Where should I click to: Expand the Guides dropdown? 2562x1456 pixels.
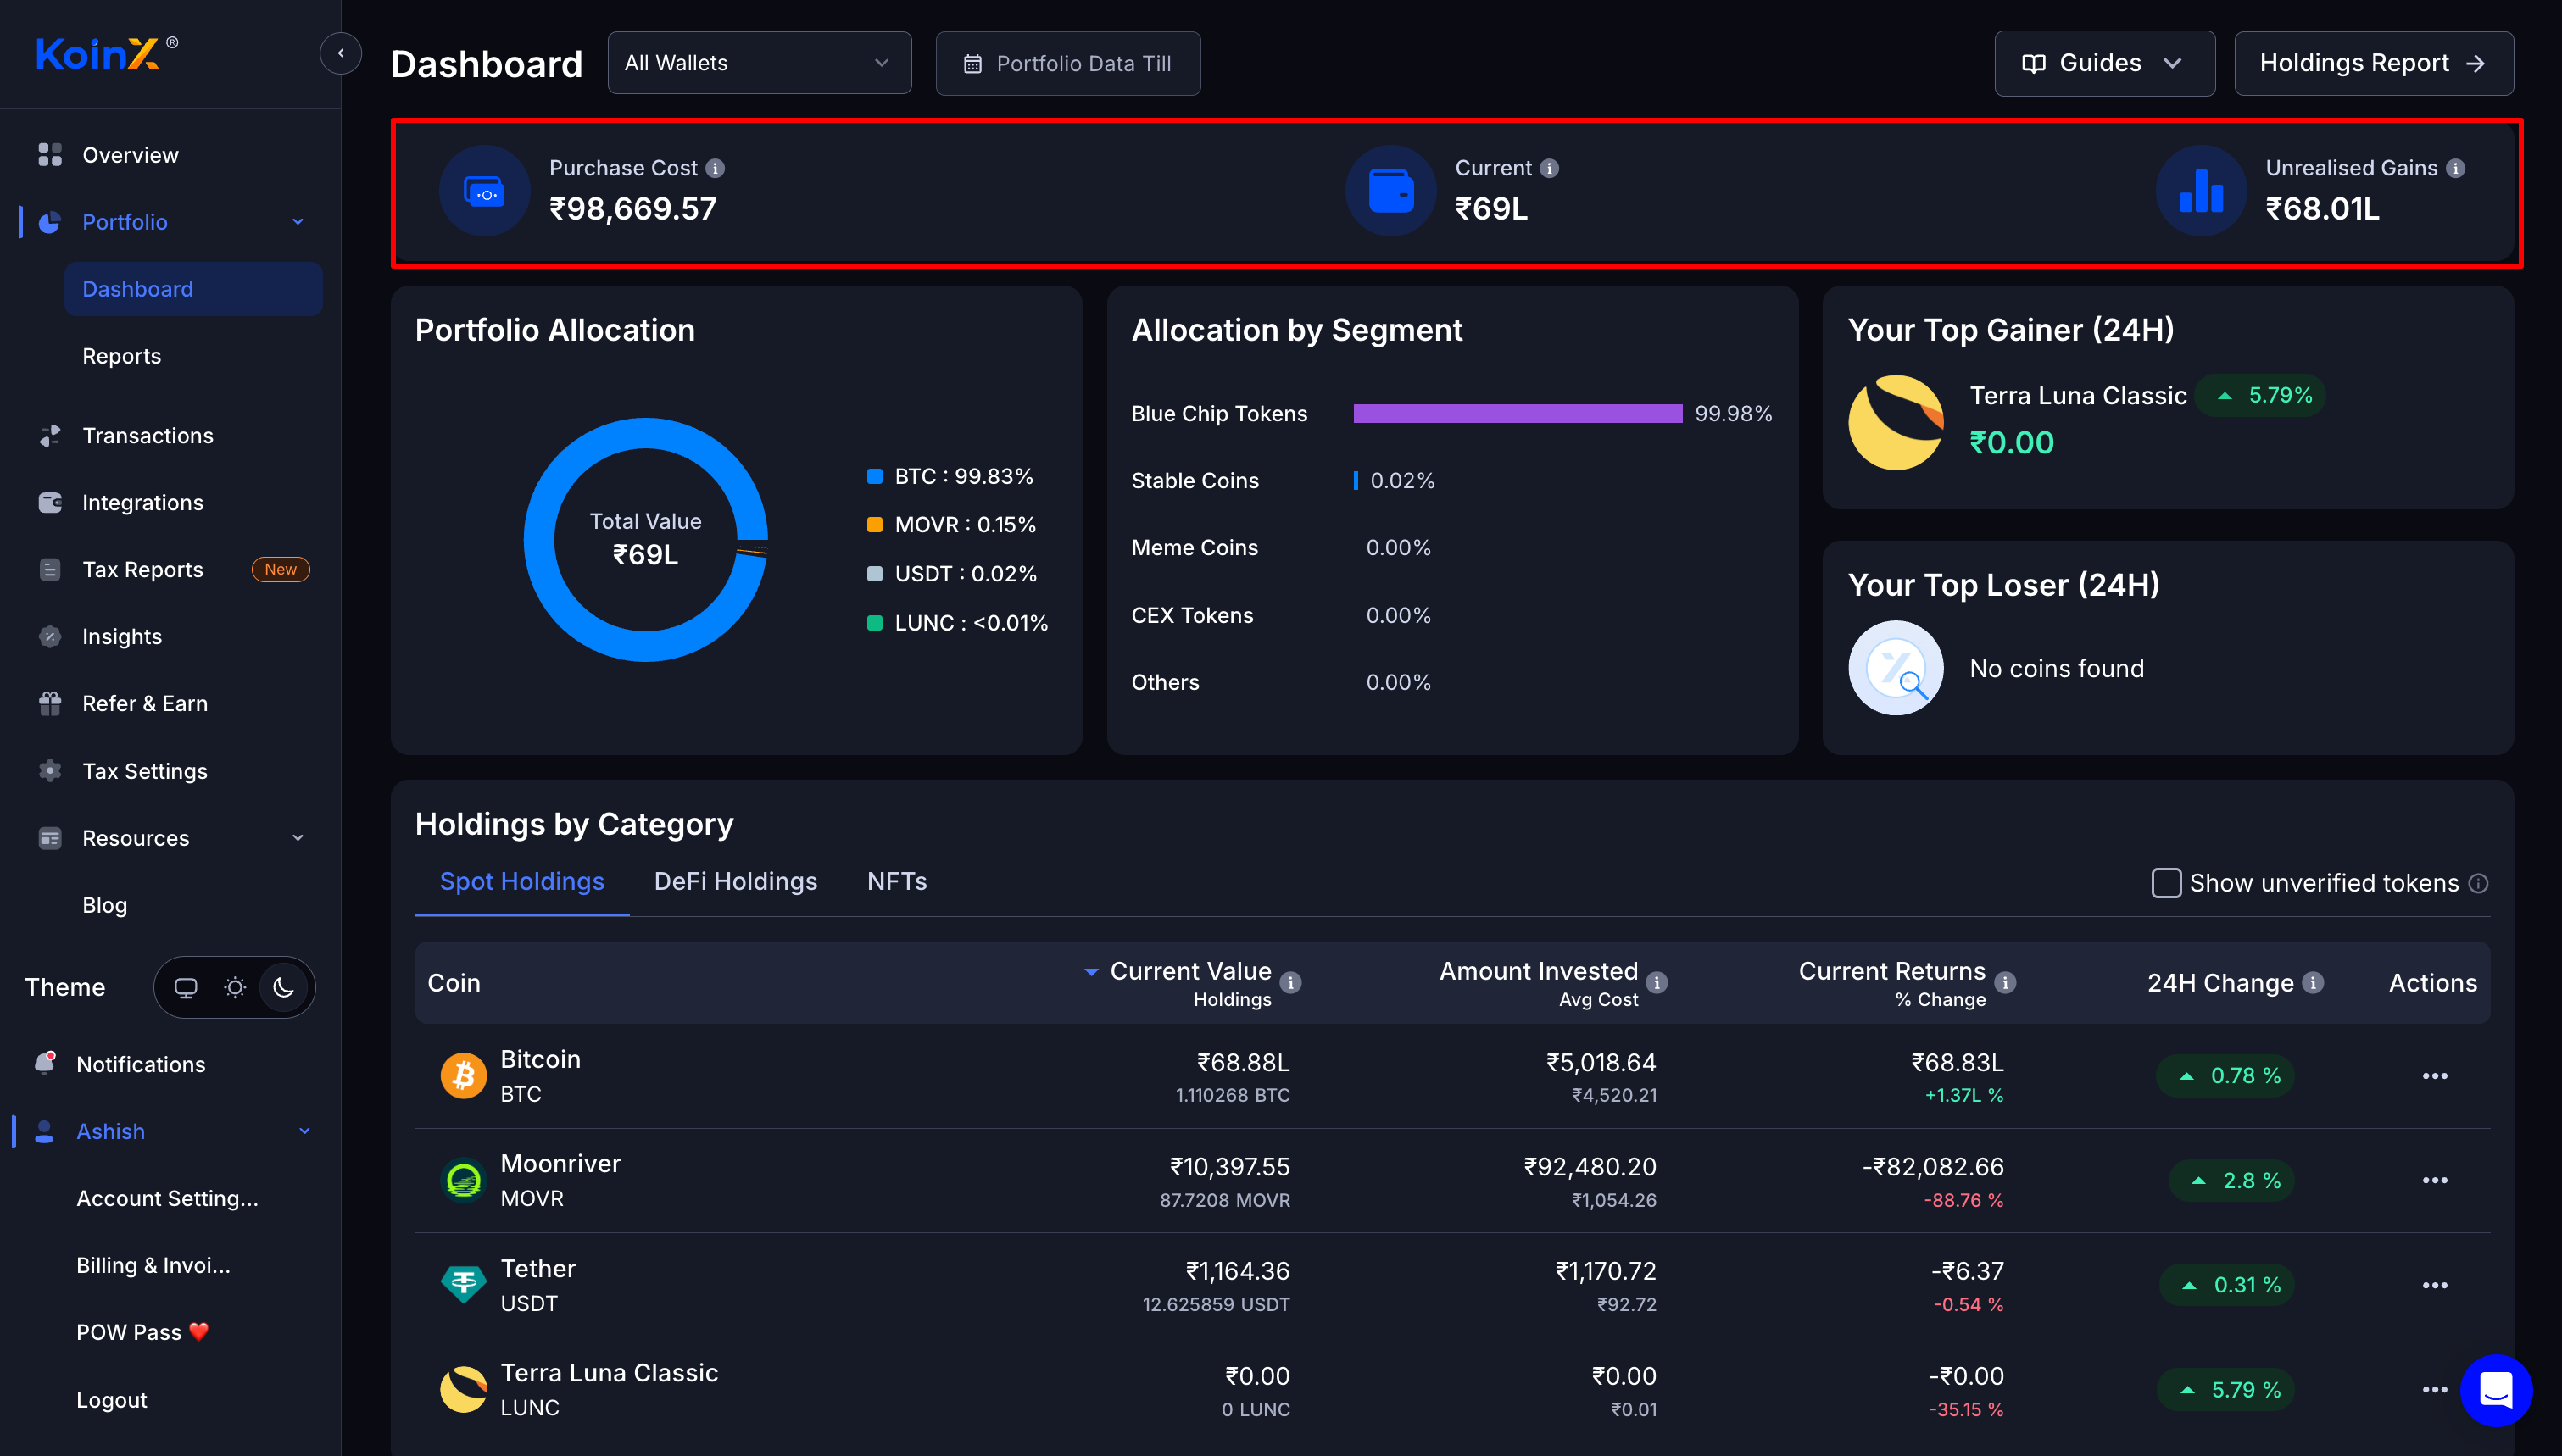(x=2104, y=63)
